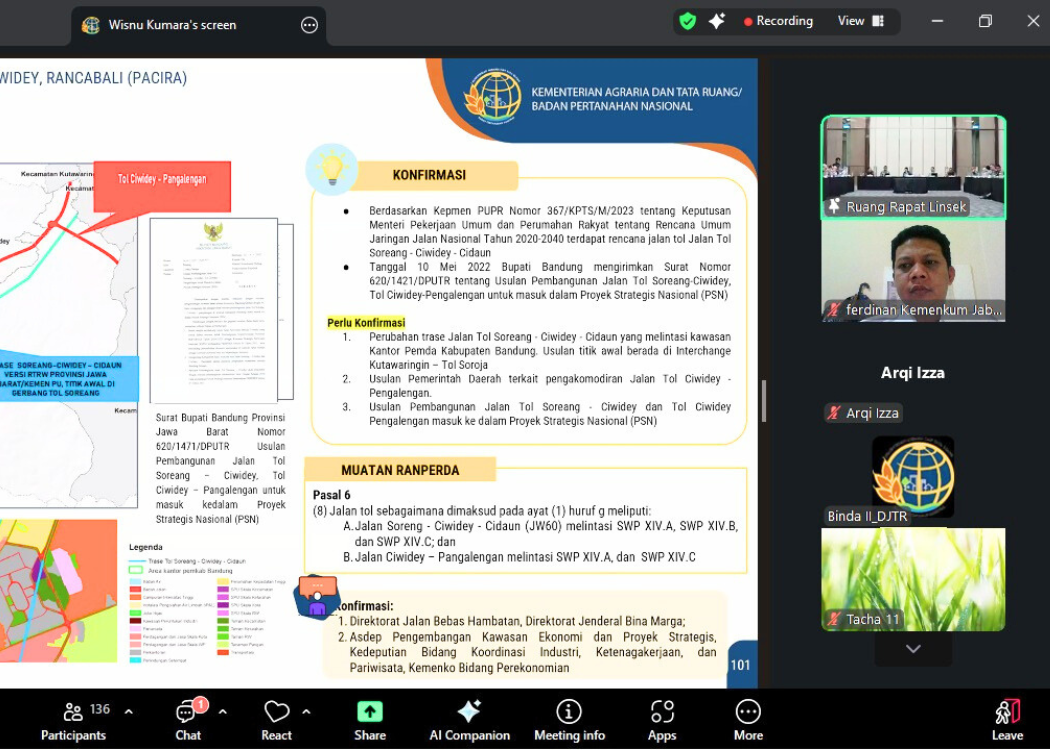Open AI Companion
The image size is (1050, 750).
tap(469, 720)
